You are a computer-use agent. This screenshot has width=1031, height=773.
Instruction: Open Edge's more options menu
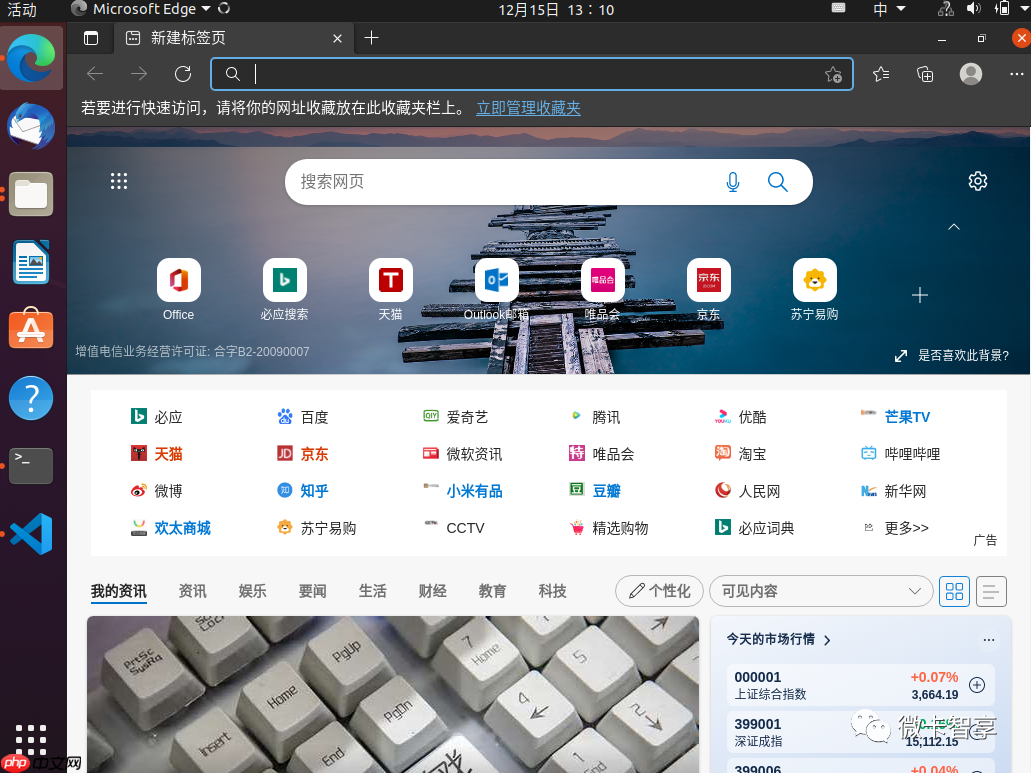click(x=1016, y=74)
